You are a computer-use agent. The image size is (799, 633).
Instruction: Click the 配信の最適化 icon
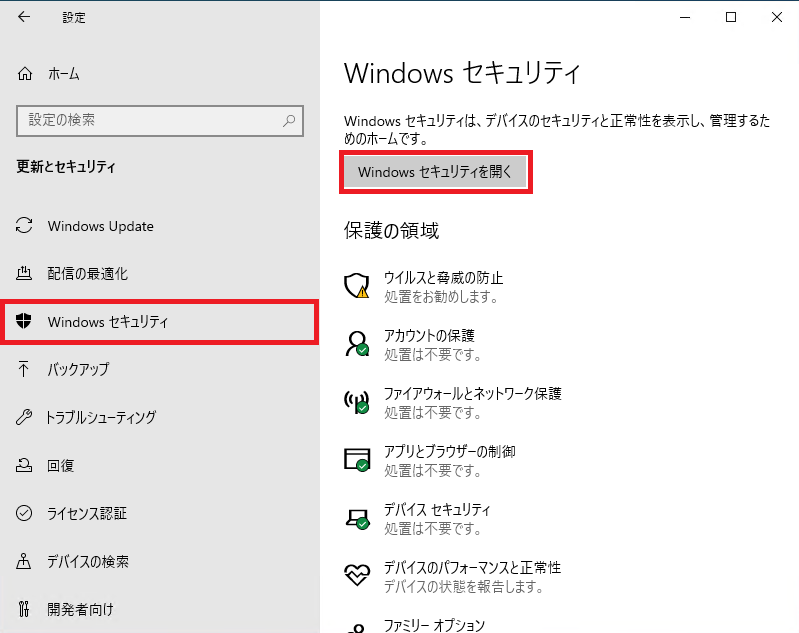coord(24,274)
